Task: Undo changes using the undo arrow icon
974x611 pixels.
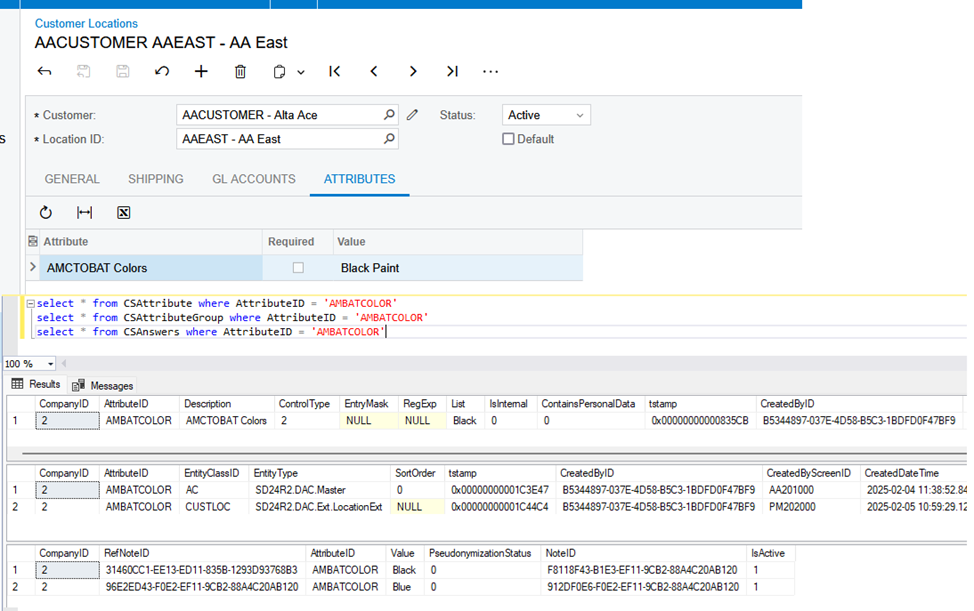Action: (x=164, y=71)
